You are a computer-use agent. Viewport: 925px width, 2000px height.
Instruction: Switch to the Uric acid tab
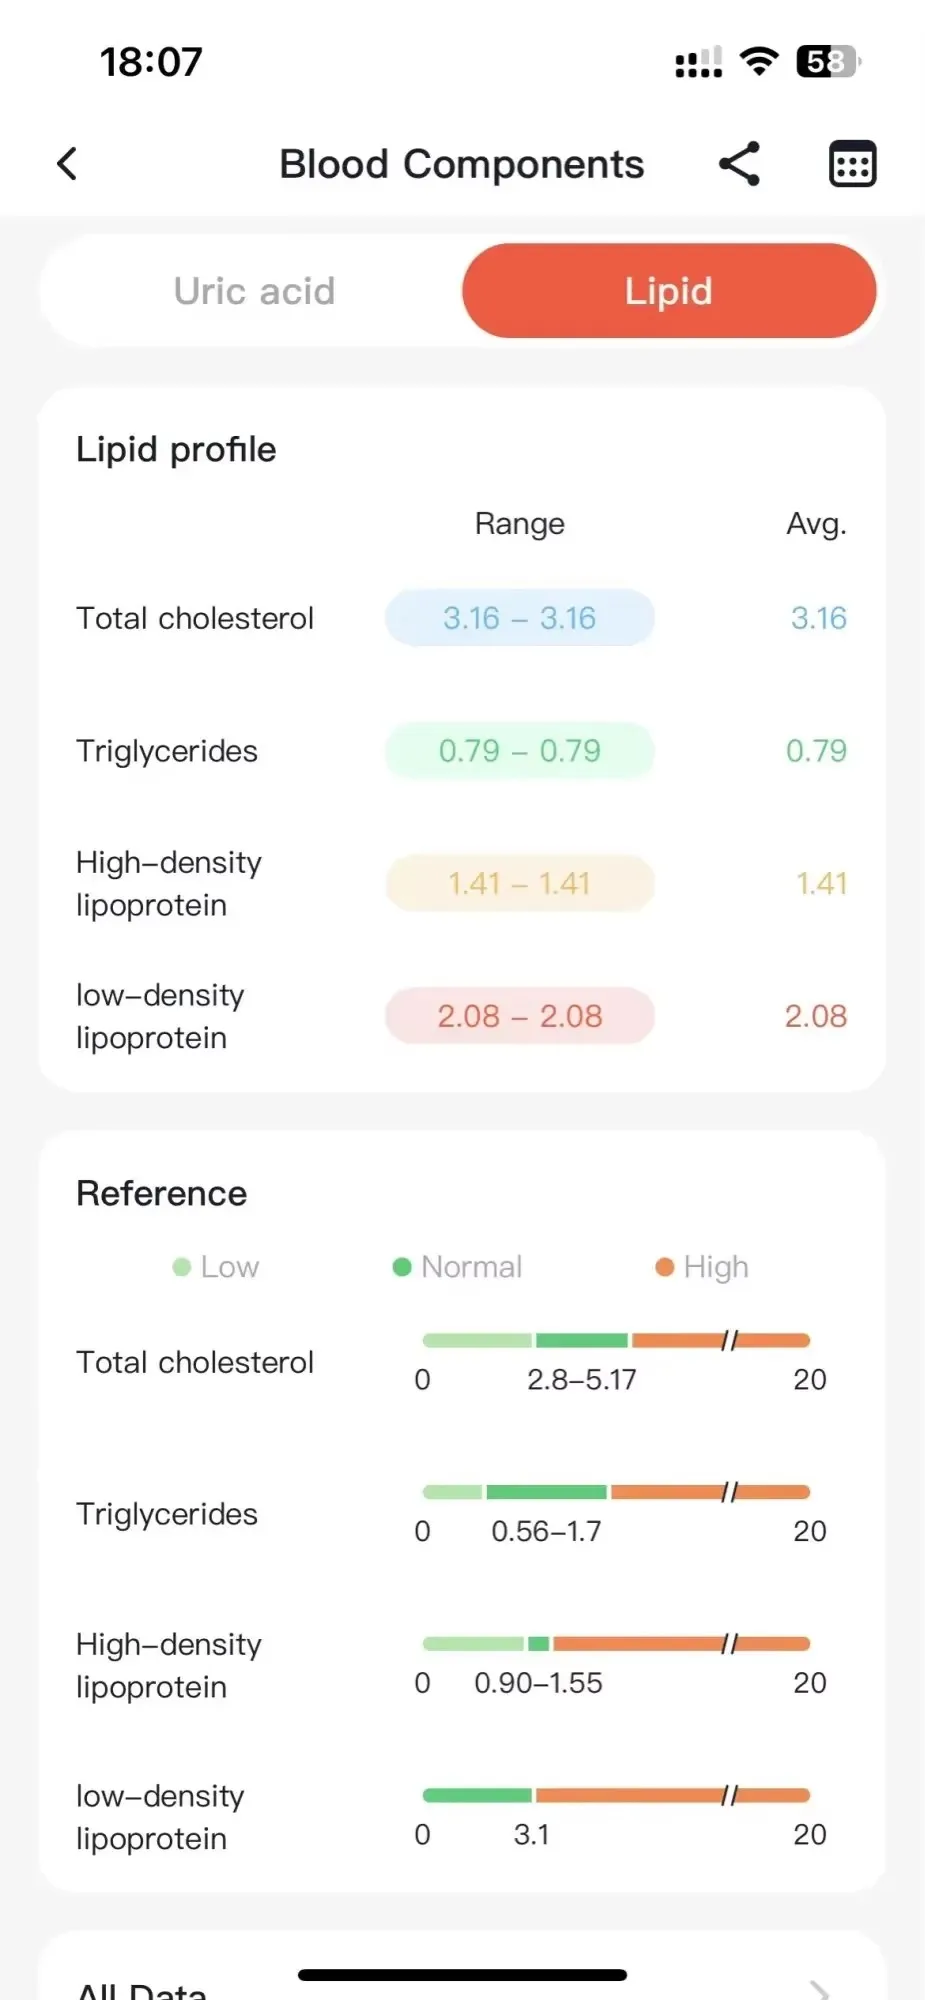[x=254, y=291]
